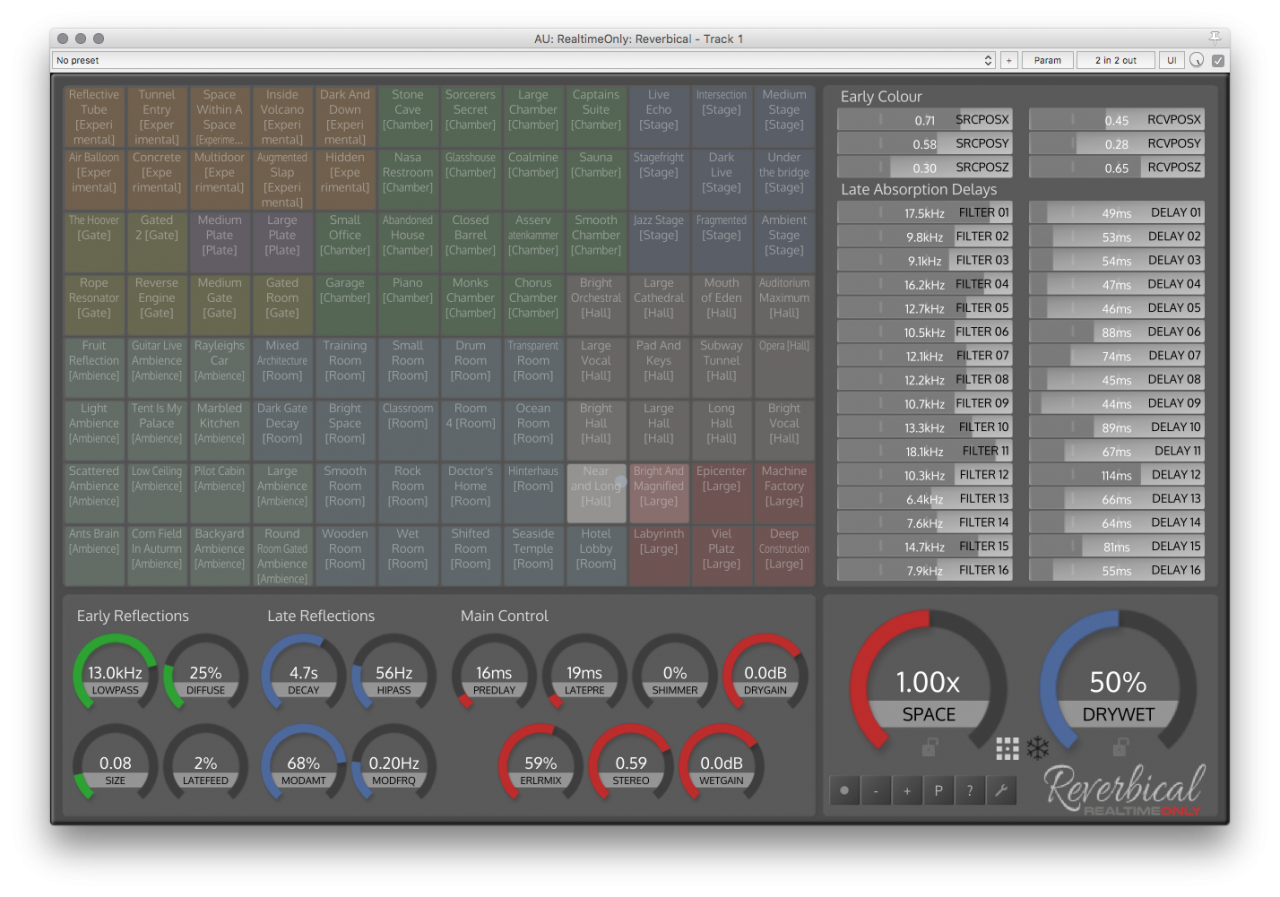Pick the Rope Resonator gate preset

tap(94, 305)
